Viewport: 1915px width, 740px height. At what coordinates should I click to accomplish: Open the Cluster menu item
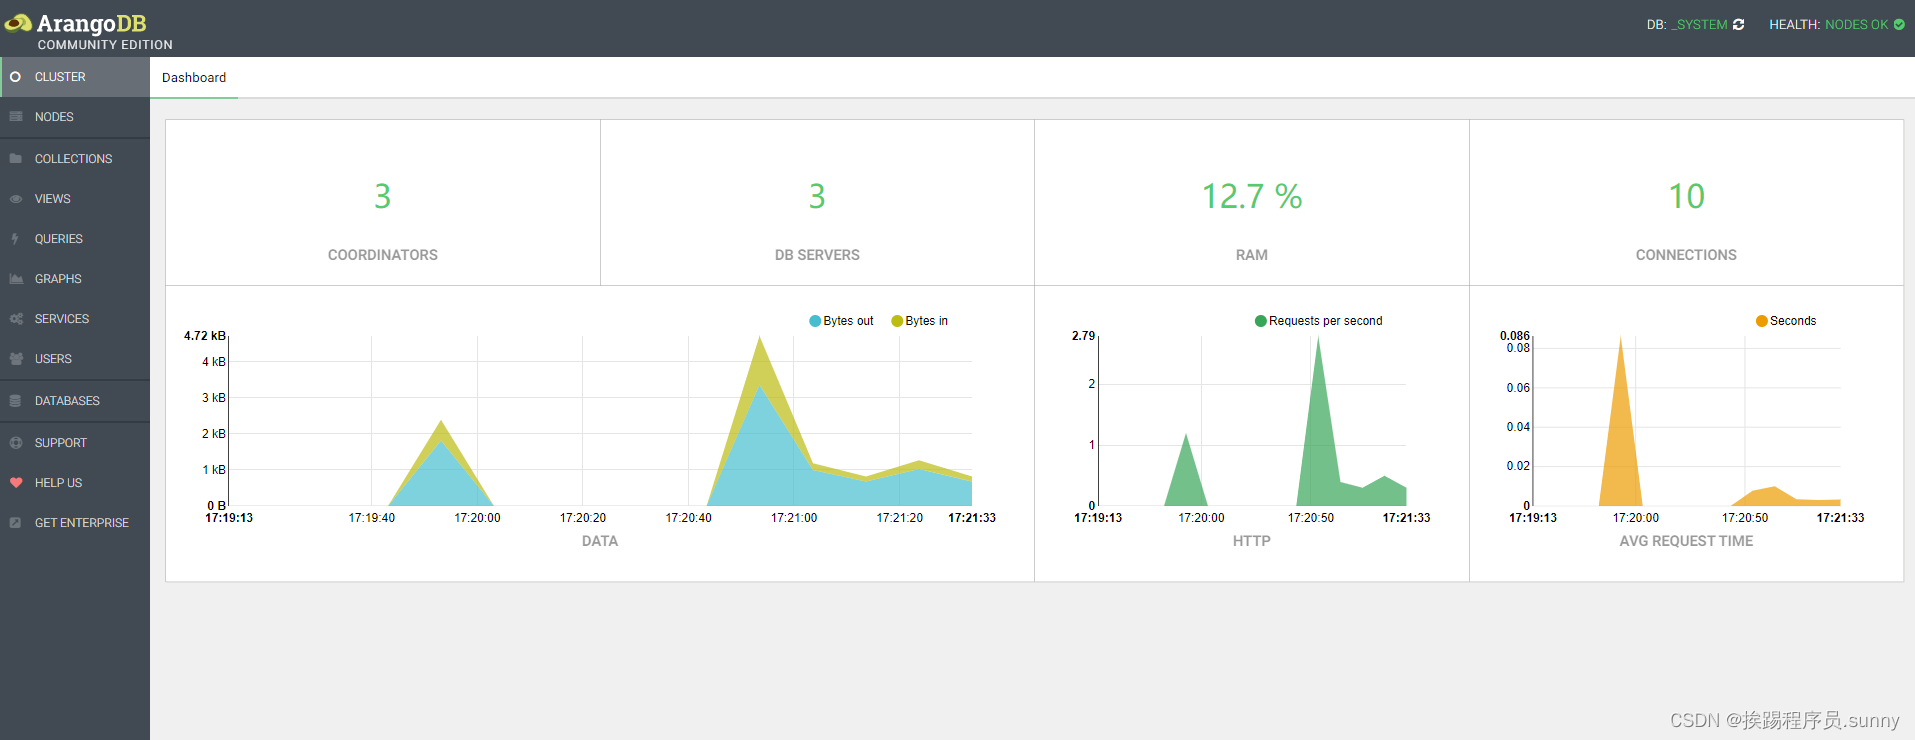point(75,77)
